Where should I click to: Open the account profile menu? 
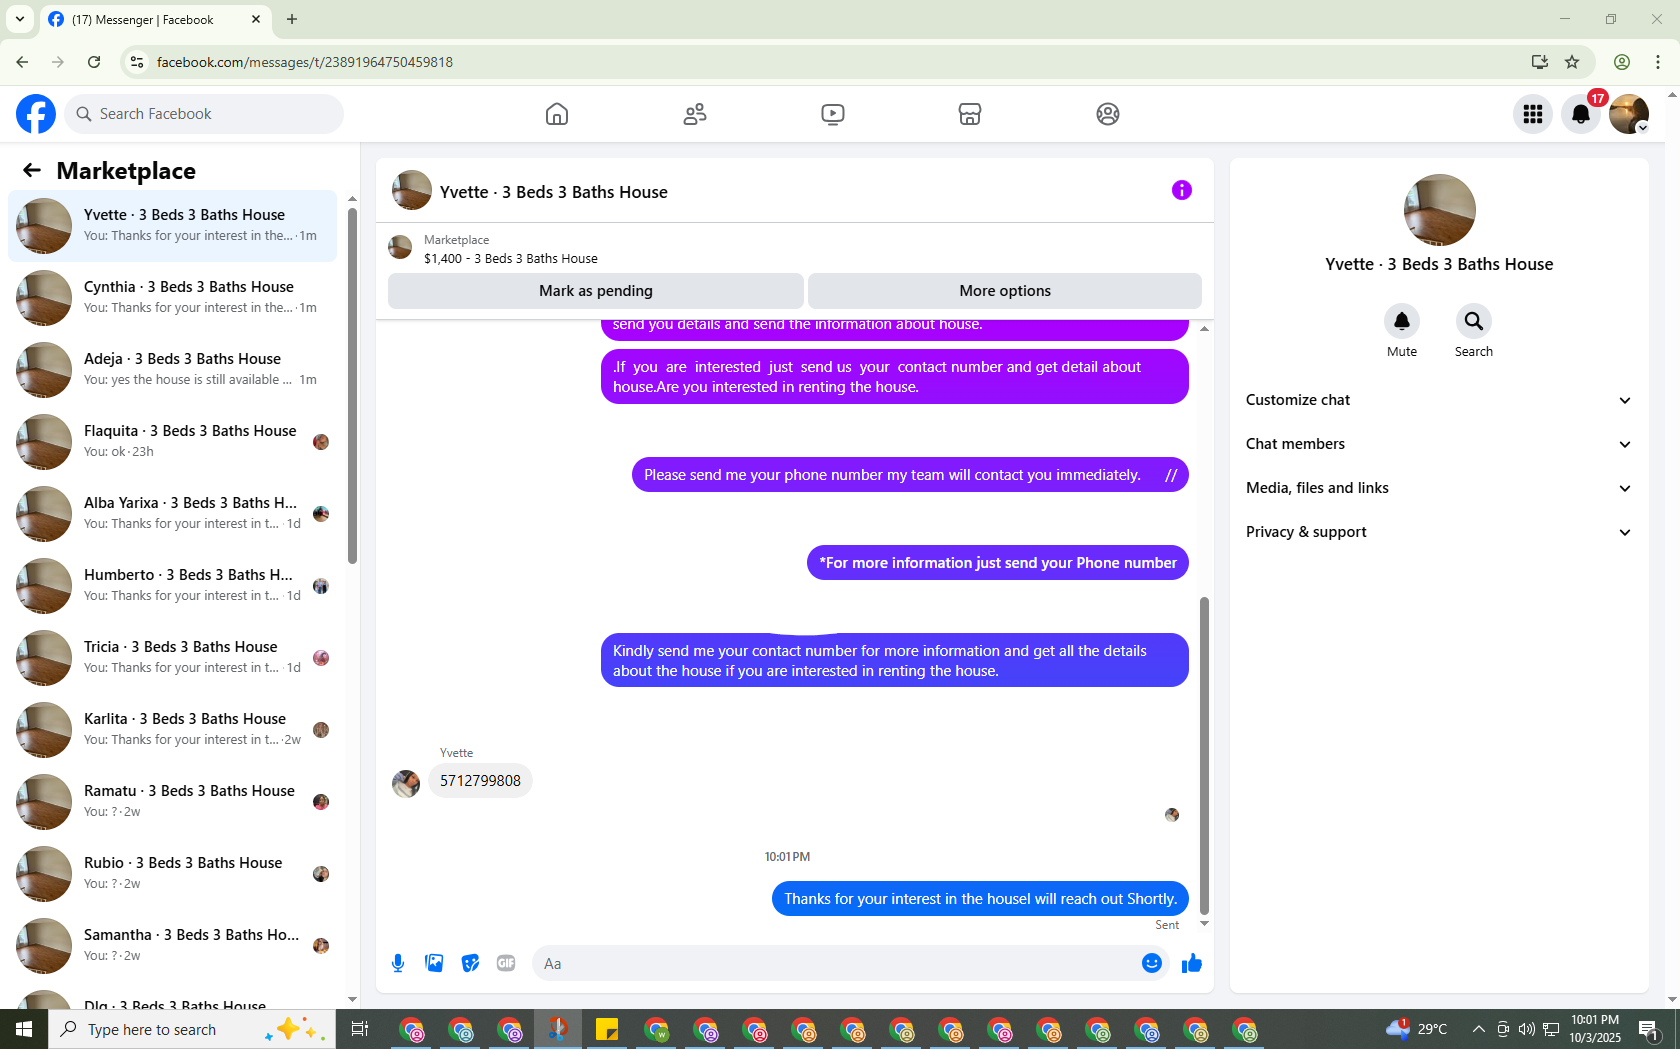tap(1629, 114)
